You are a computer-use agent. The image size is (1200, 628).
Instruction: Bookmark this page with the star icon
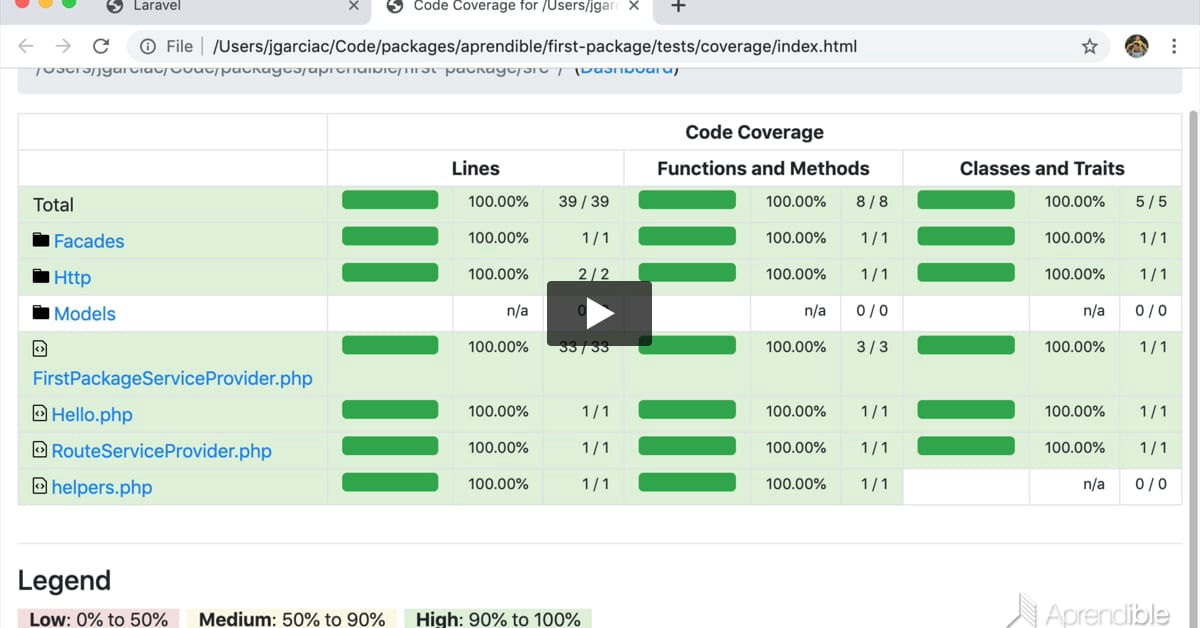coord(1090,46)
